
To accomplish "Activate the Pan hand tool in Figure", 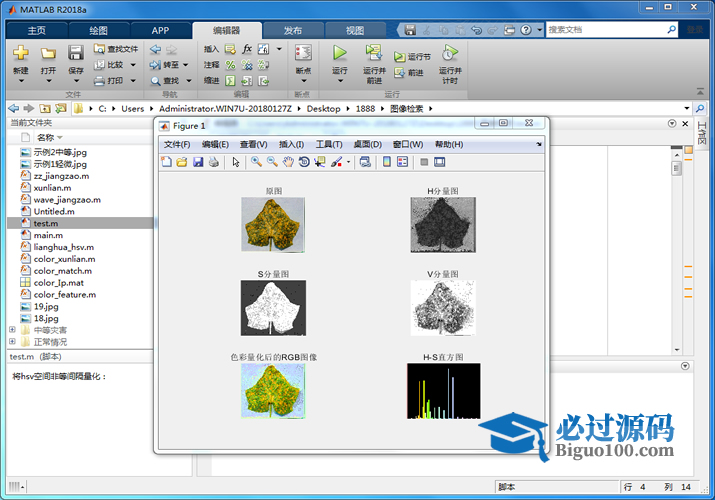I will pos(288,162).
